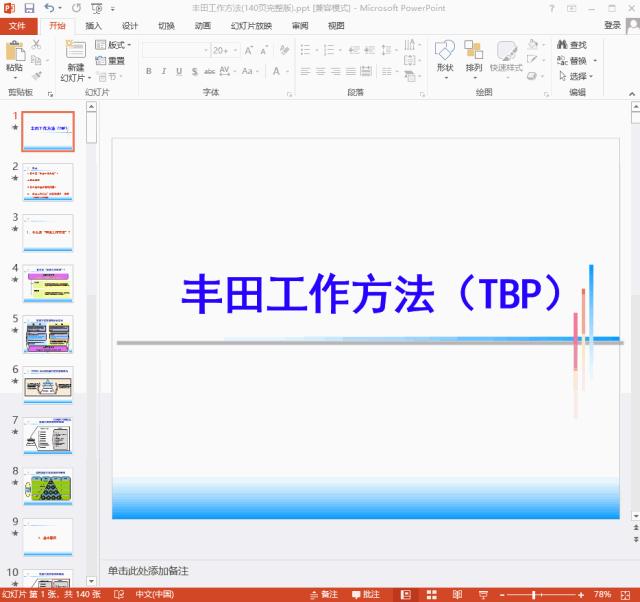Image resolution: width=640 pixels, height=602 pixels.
Task: Toggle Align Right paragraph alignment
Action: click(x=336, y=72)
